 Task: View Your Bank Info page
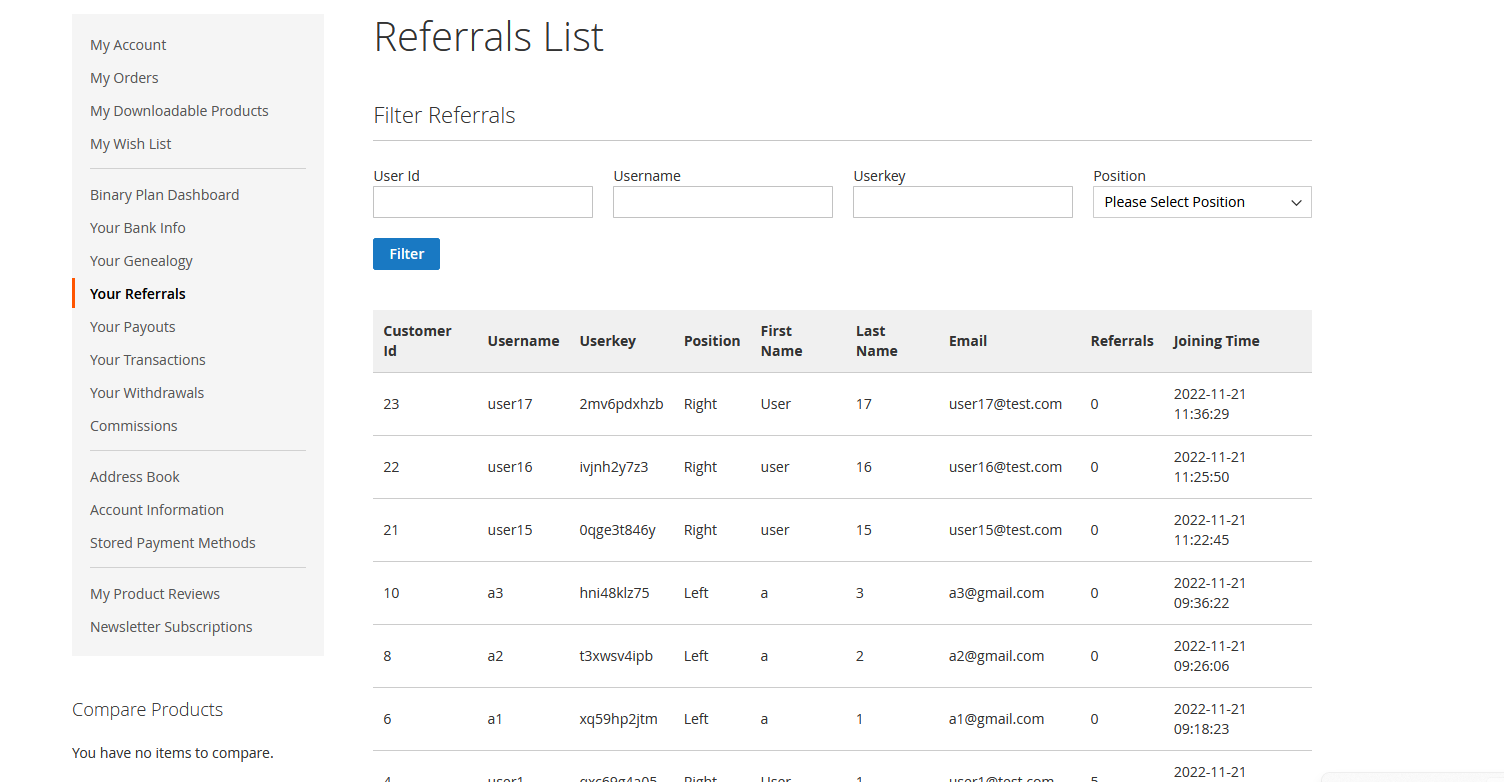click(138, 228)
